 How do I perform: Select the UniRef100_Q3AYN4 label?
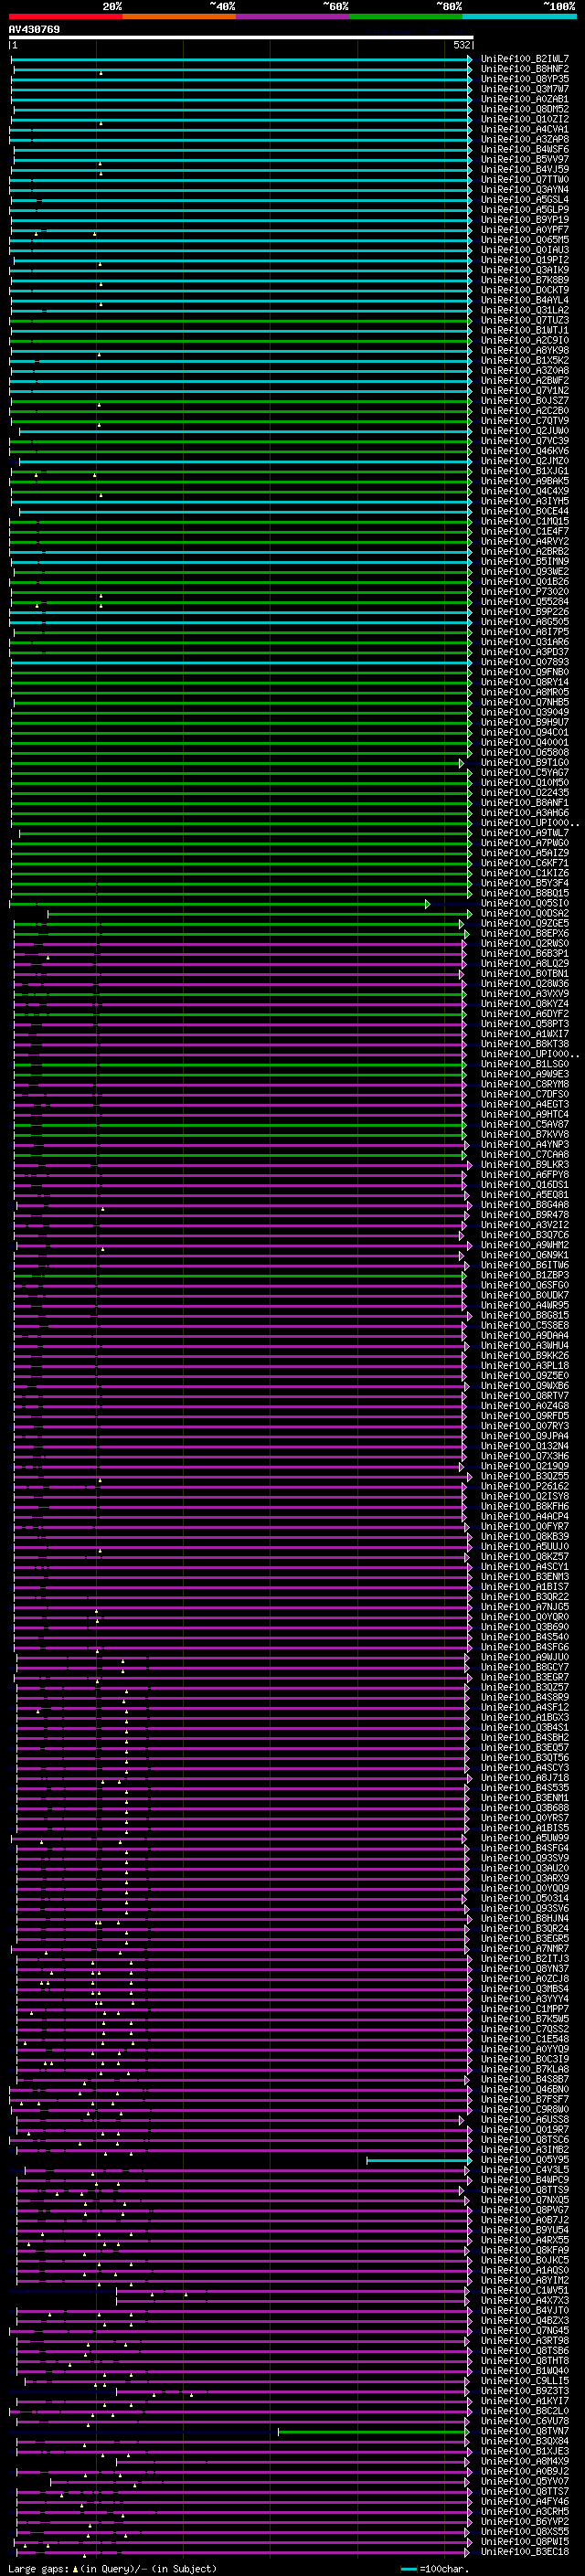pos(525,189)
